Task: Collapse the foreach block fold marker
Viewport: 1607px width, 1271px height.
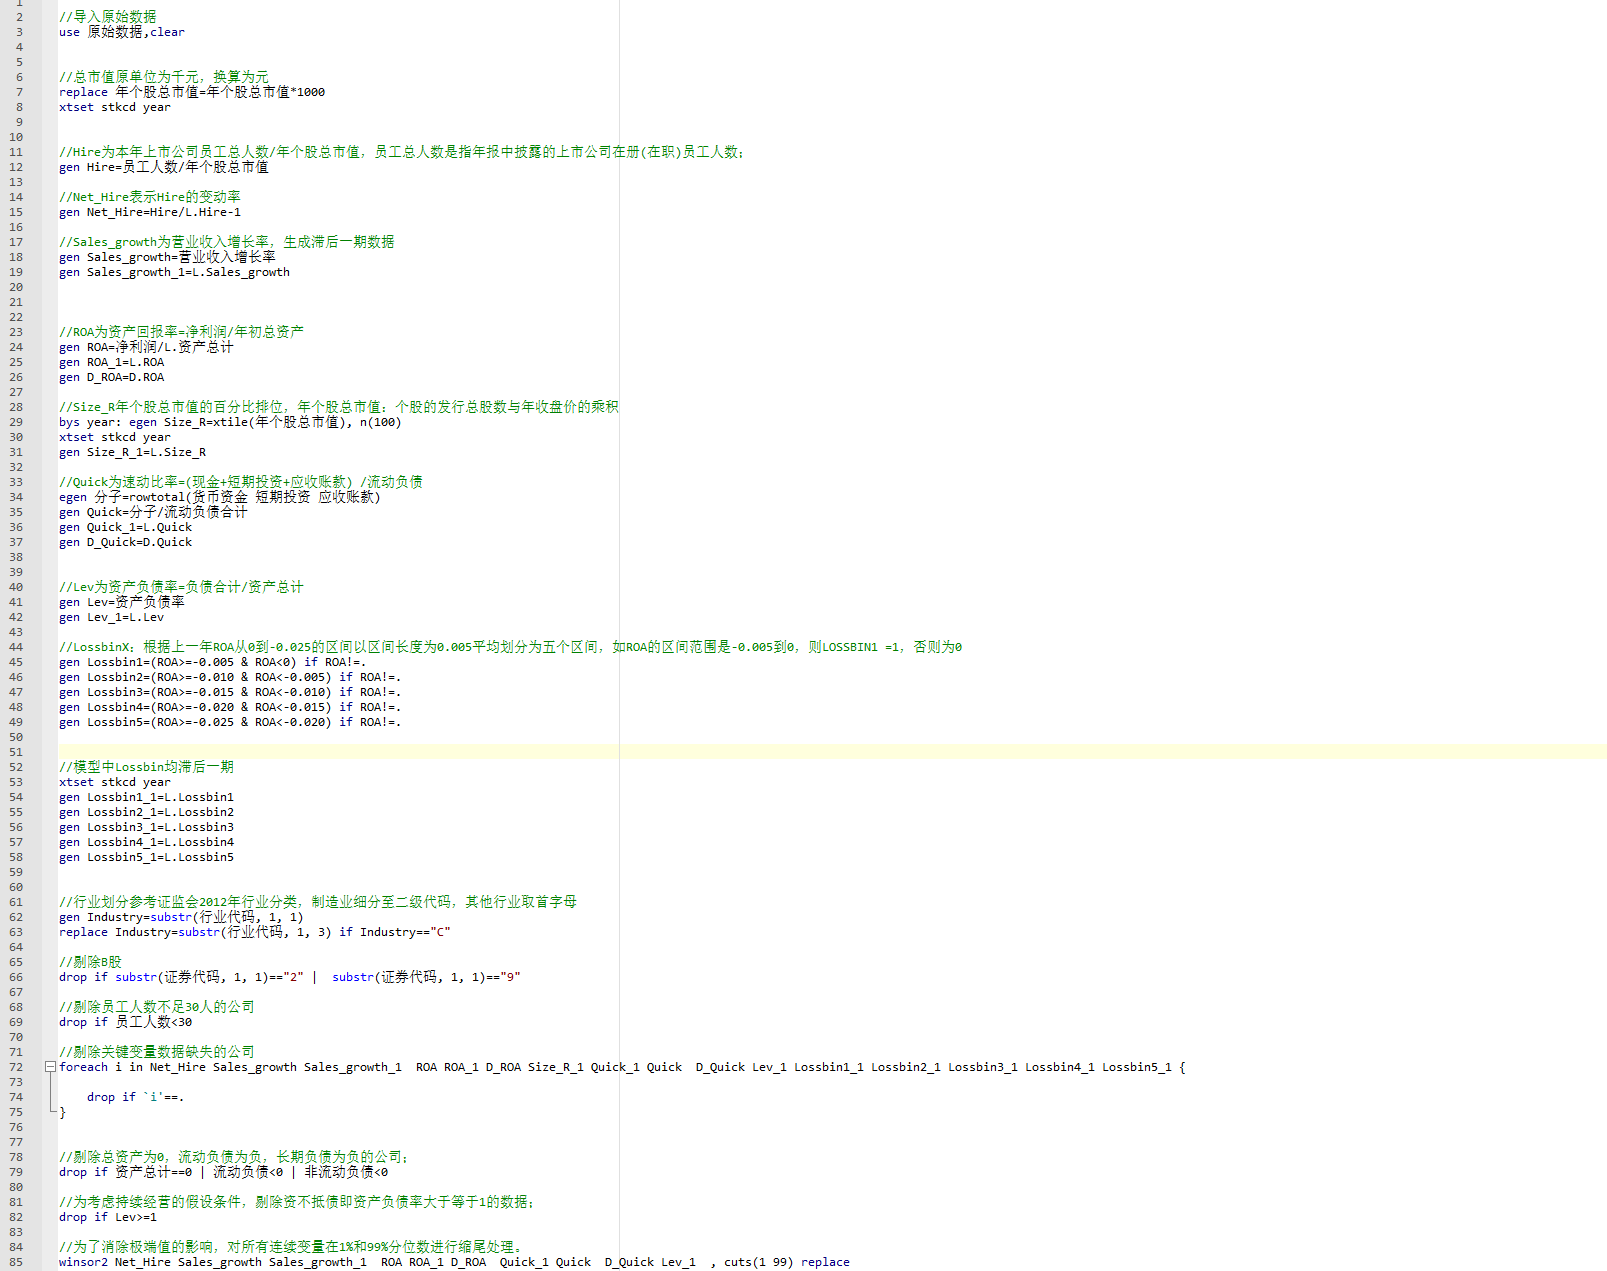Action: 50,1067
